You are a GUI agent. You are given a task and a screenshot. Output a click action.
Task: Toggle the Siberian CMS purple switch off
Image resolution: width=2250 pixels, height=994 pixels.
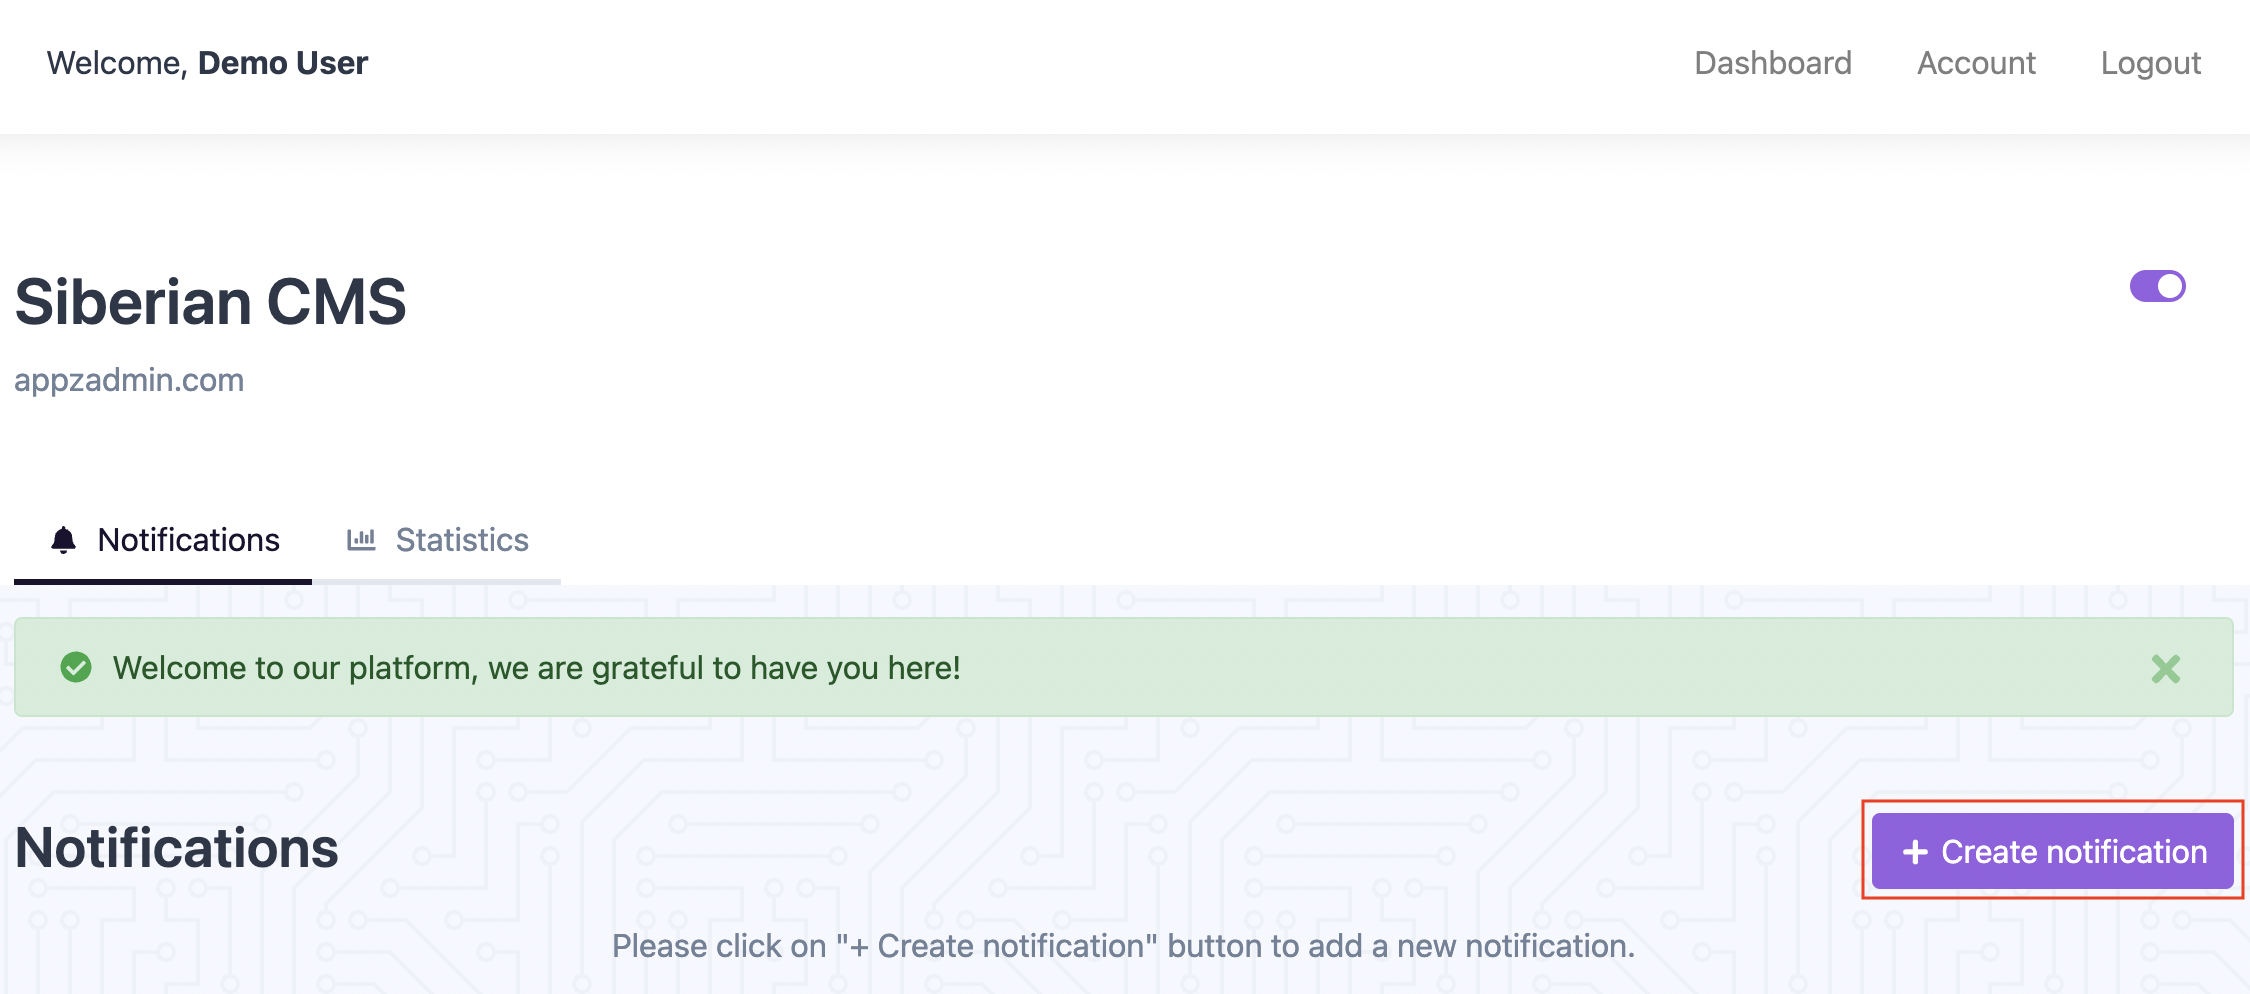2158,286
